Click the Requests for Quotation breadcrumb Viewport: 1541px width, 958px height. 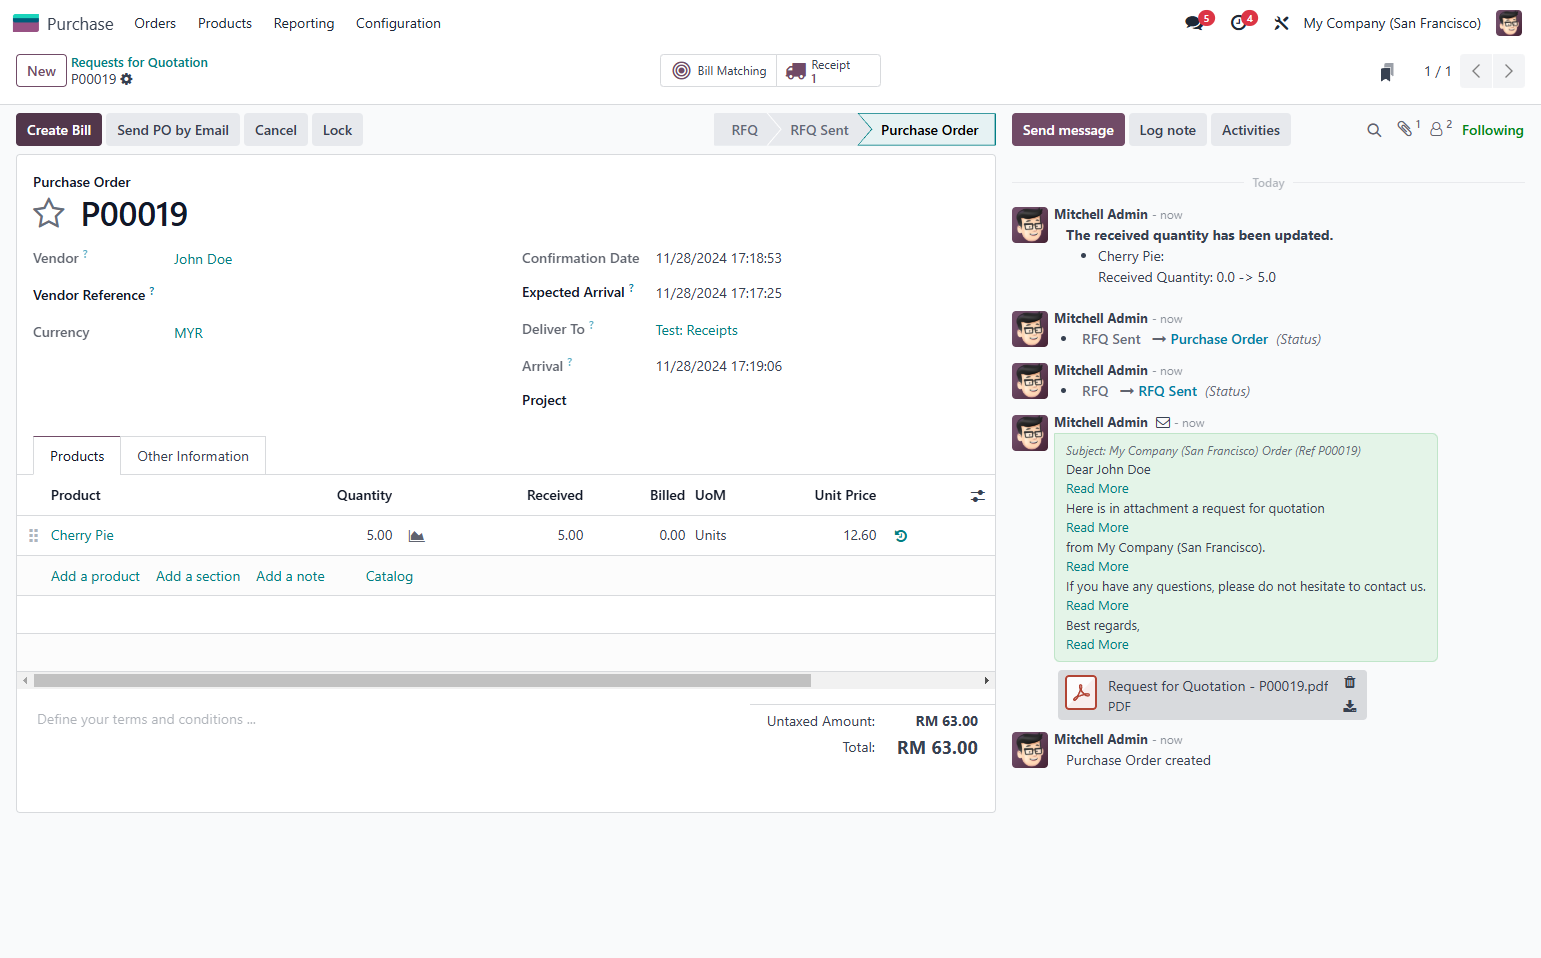pyautogui.click(x=139, y=62)
